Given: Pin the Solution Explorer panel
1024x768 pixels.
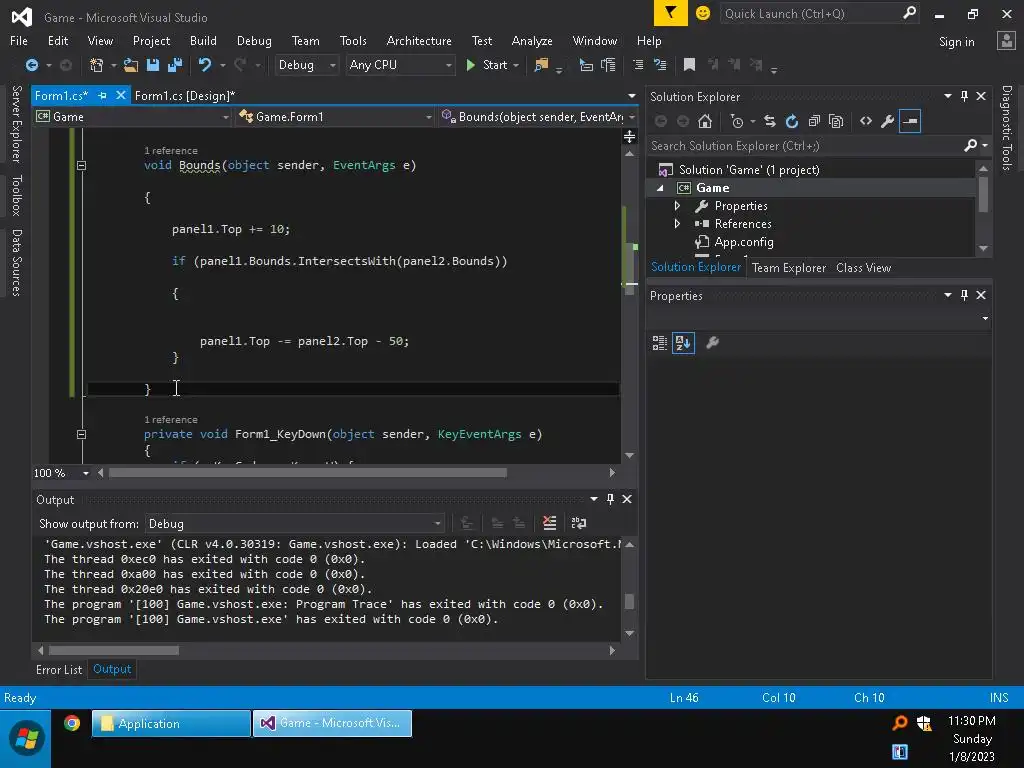Looking at the screenshot, I should [965, 96].
